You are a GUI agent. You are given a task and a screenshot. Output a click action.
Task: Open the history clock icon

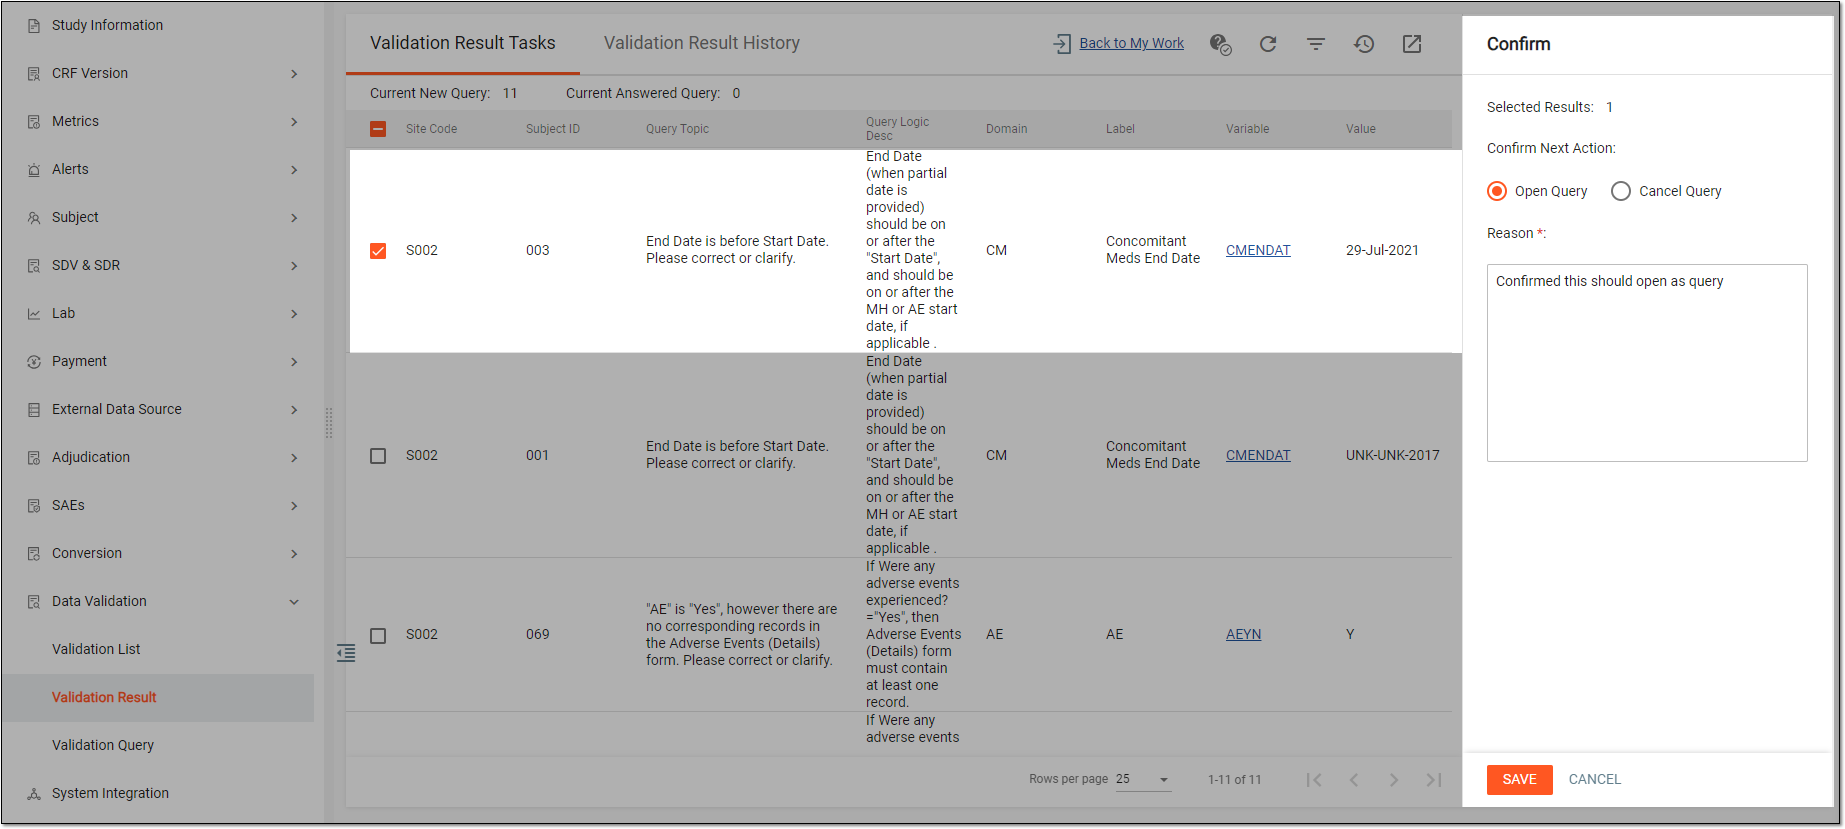(x=1364, y=44)
